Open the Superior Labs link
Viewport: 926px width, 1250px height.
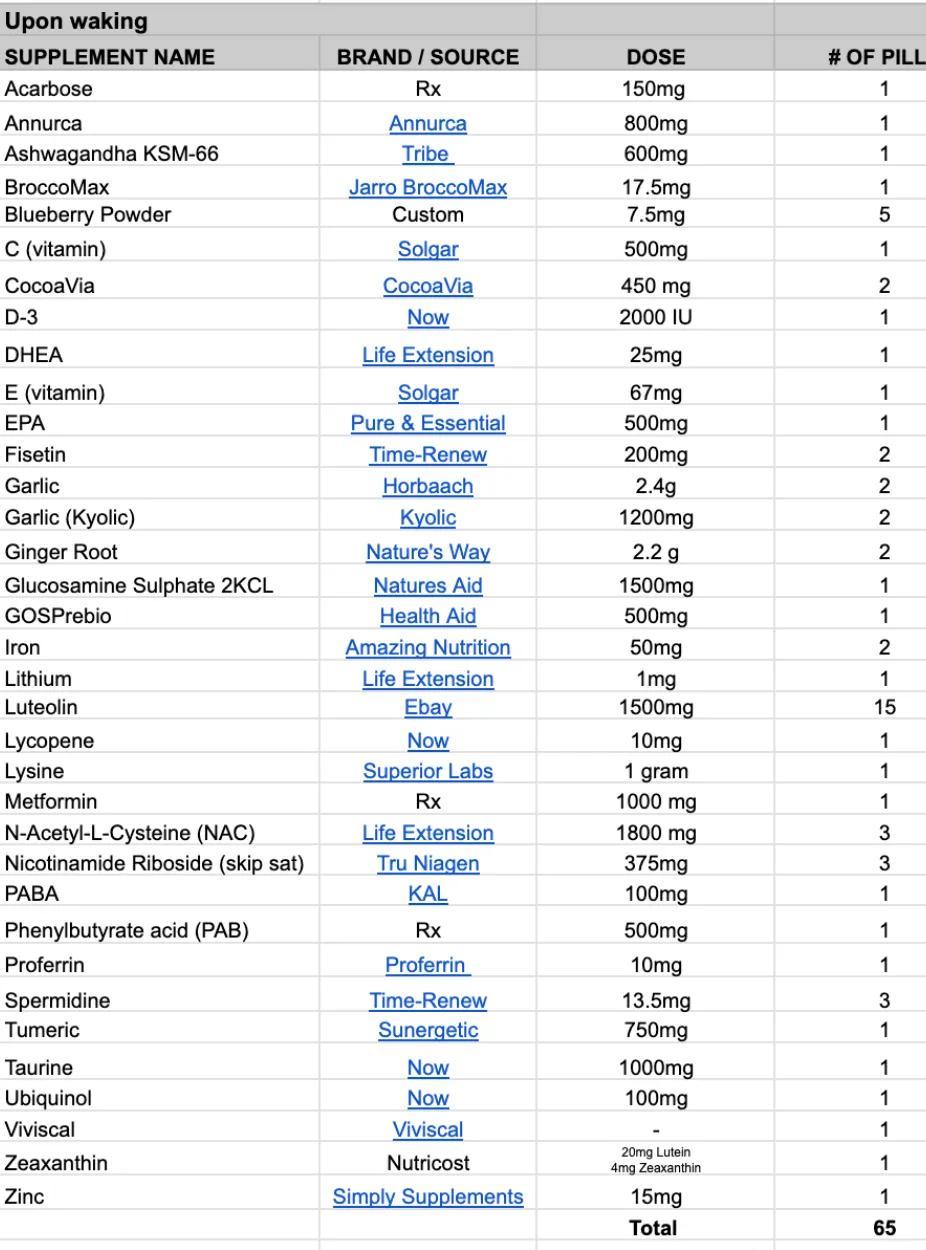(x=427, y=771)
